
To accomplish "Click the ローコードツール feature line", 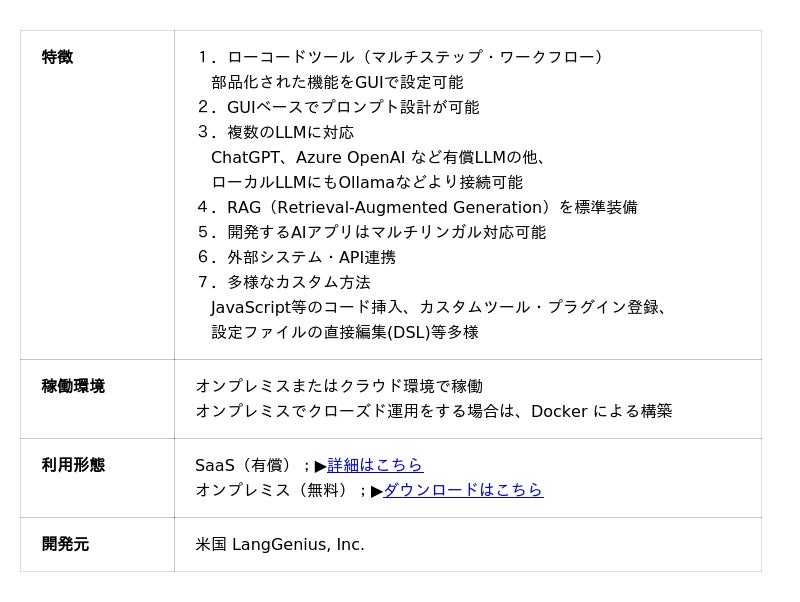I will pos(400,57).
